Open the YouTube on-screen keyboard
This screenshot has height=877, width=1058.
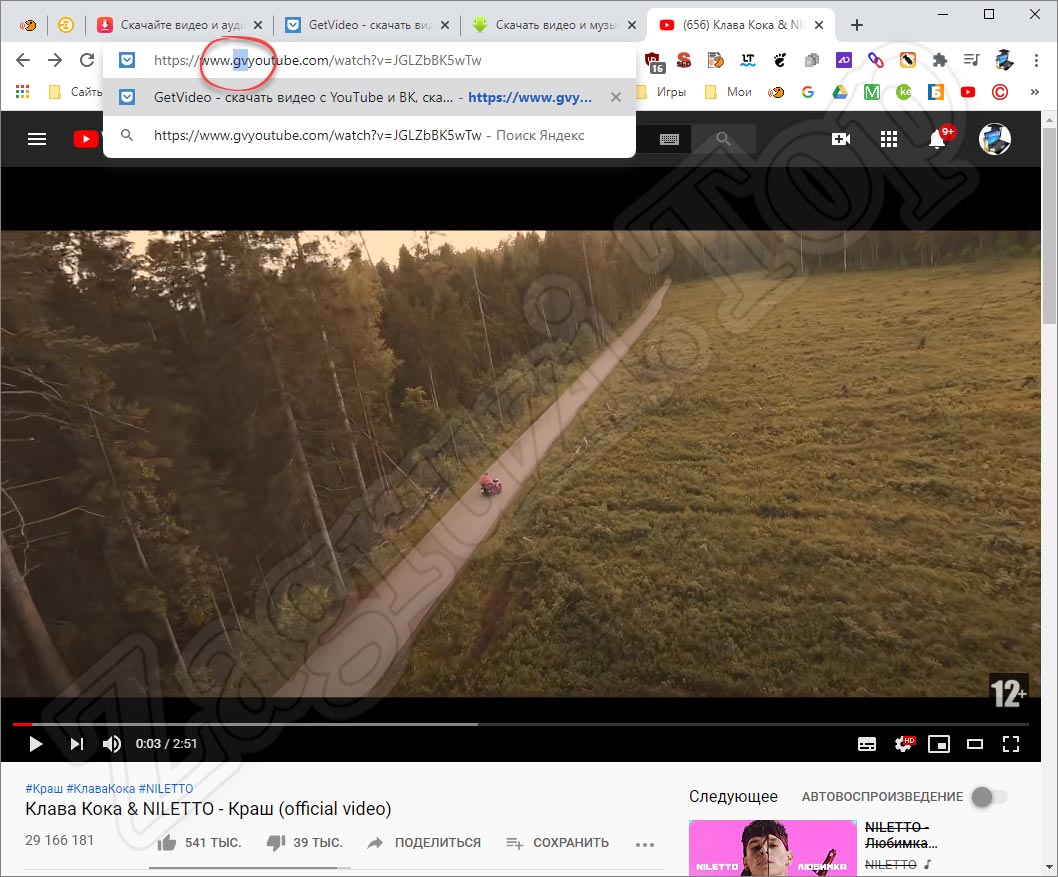pyautogui.click(x=669, y=139)
